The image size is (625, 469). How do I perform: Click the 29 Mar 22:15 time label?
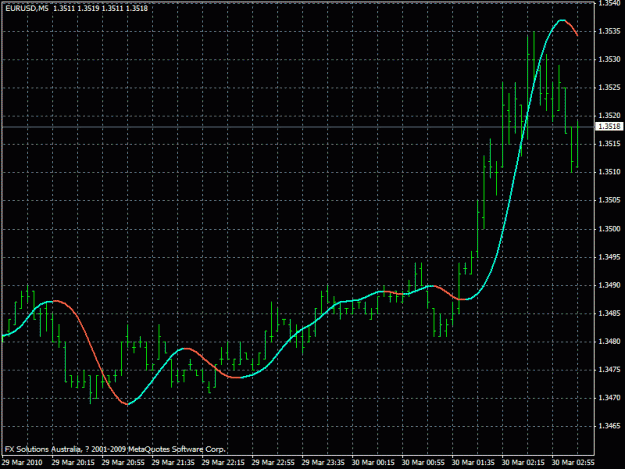(223, 463)
